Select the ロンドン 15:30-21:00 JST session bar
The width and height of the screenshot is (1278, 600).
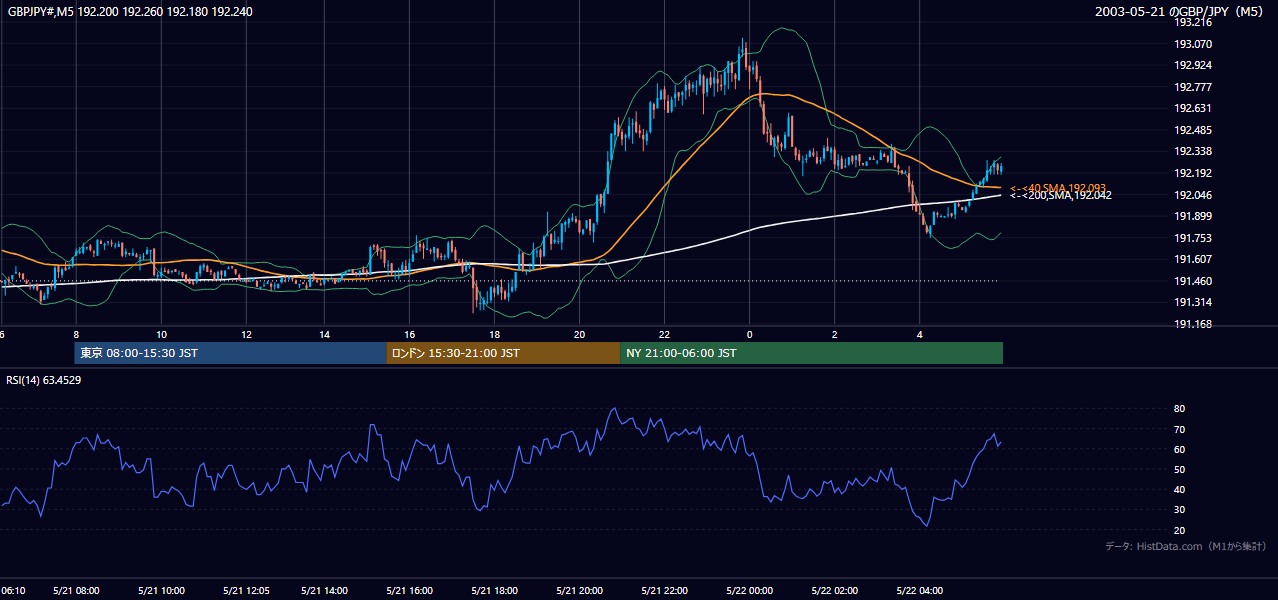(503, 353)
